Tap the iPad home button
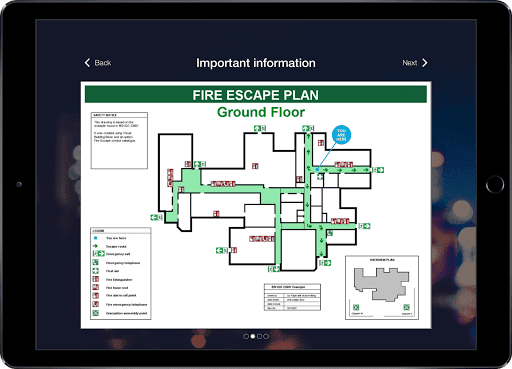The height and width of the screenshot is (369, 512). (x=495, y=184)
